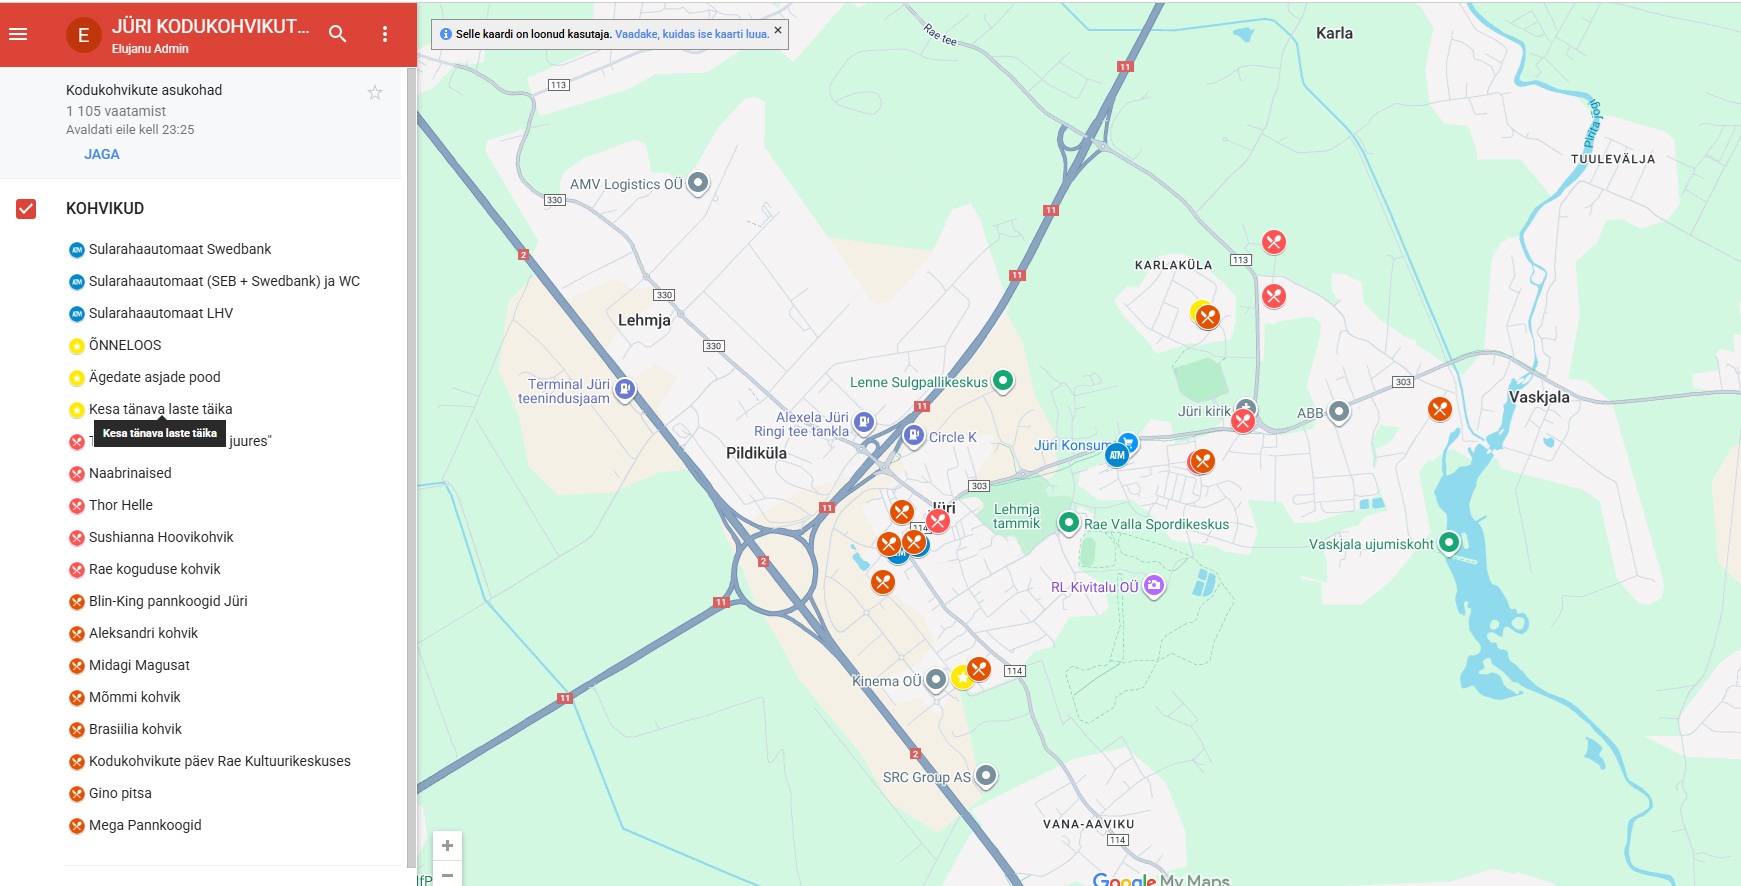Click the sidebar vertical scrollbar
Image resolution: width=1741 pixels, height=886 pixels.
pyautogui.click(x=411, y=470)
